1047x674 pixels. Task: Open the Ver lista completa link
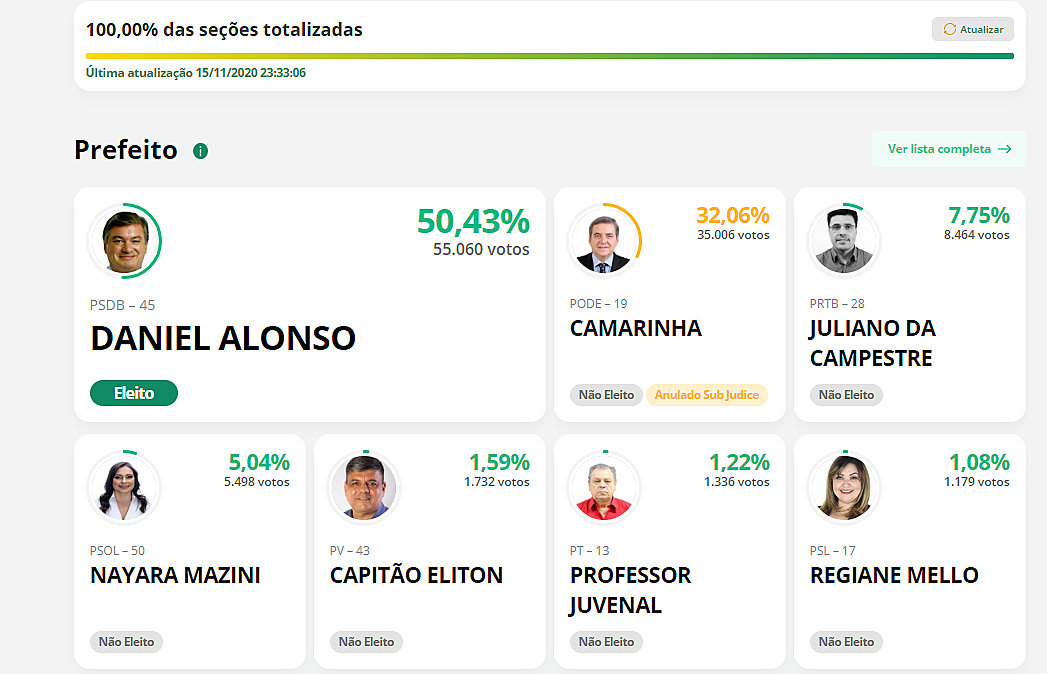click(x=948, y=149)
